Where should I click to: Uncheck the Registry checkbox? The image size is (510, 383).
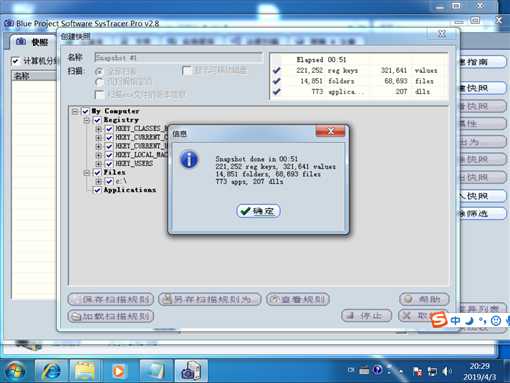tap(97, 120)
